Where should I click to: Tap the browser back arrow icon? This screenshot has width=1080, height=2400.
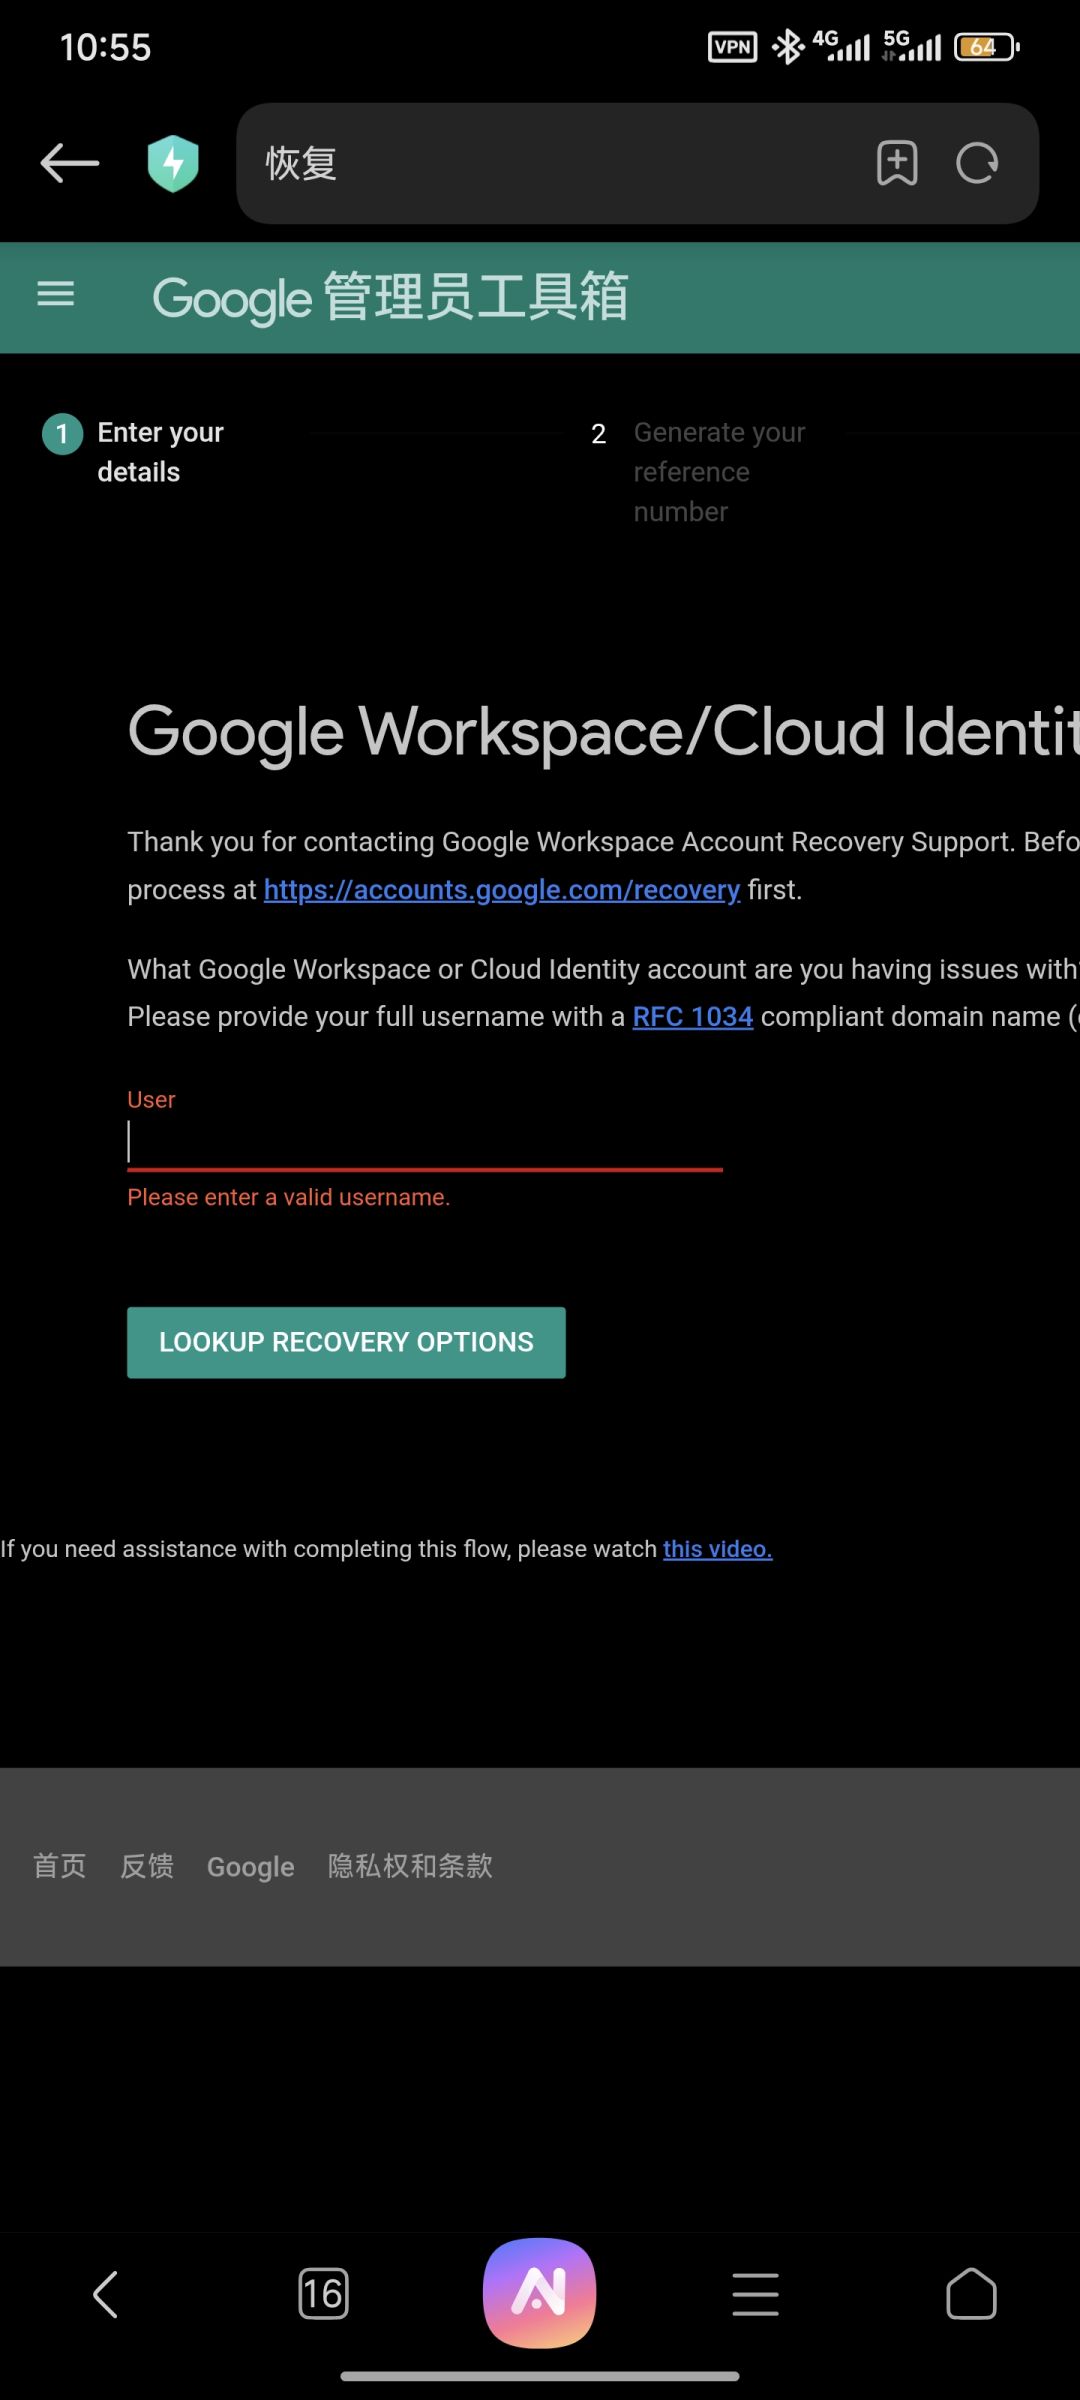(70, 163)
